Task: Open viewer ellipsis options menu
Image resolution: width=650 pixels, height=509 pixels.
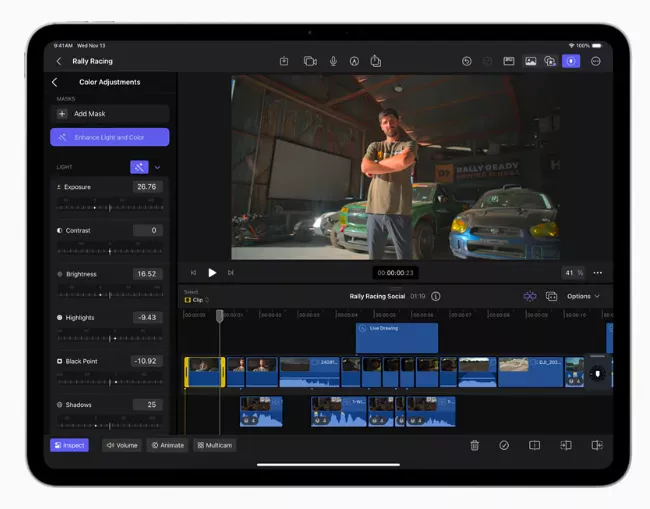Action: coord(598,273)
